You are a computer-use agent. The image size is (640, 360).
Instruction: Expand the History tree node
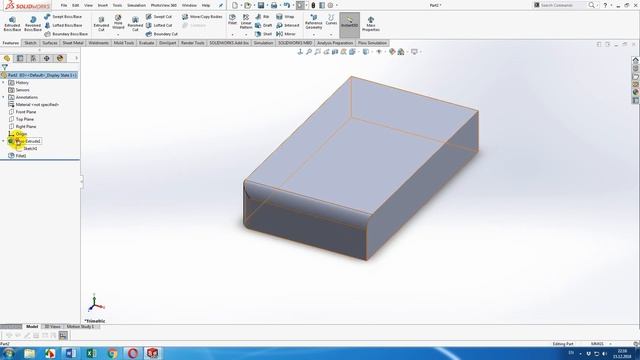(4, 82)
